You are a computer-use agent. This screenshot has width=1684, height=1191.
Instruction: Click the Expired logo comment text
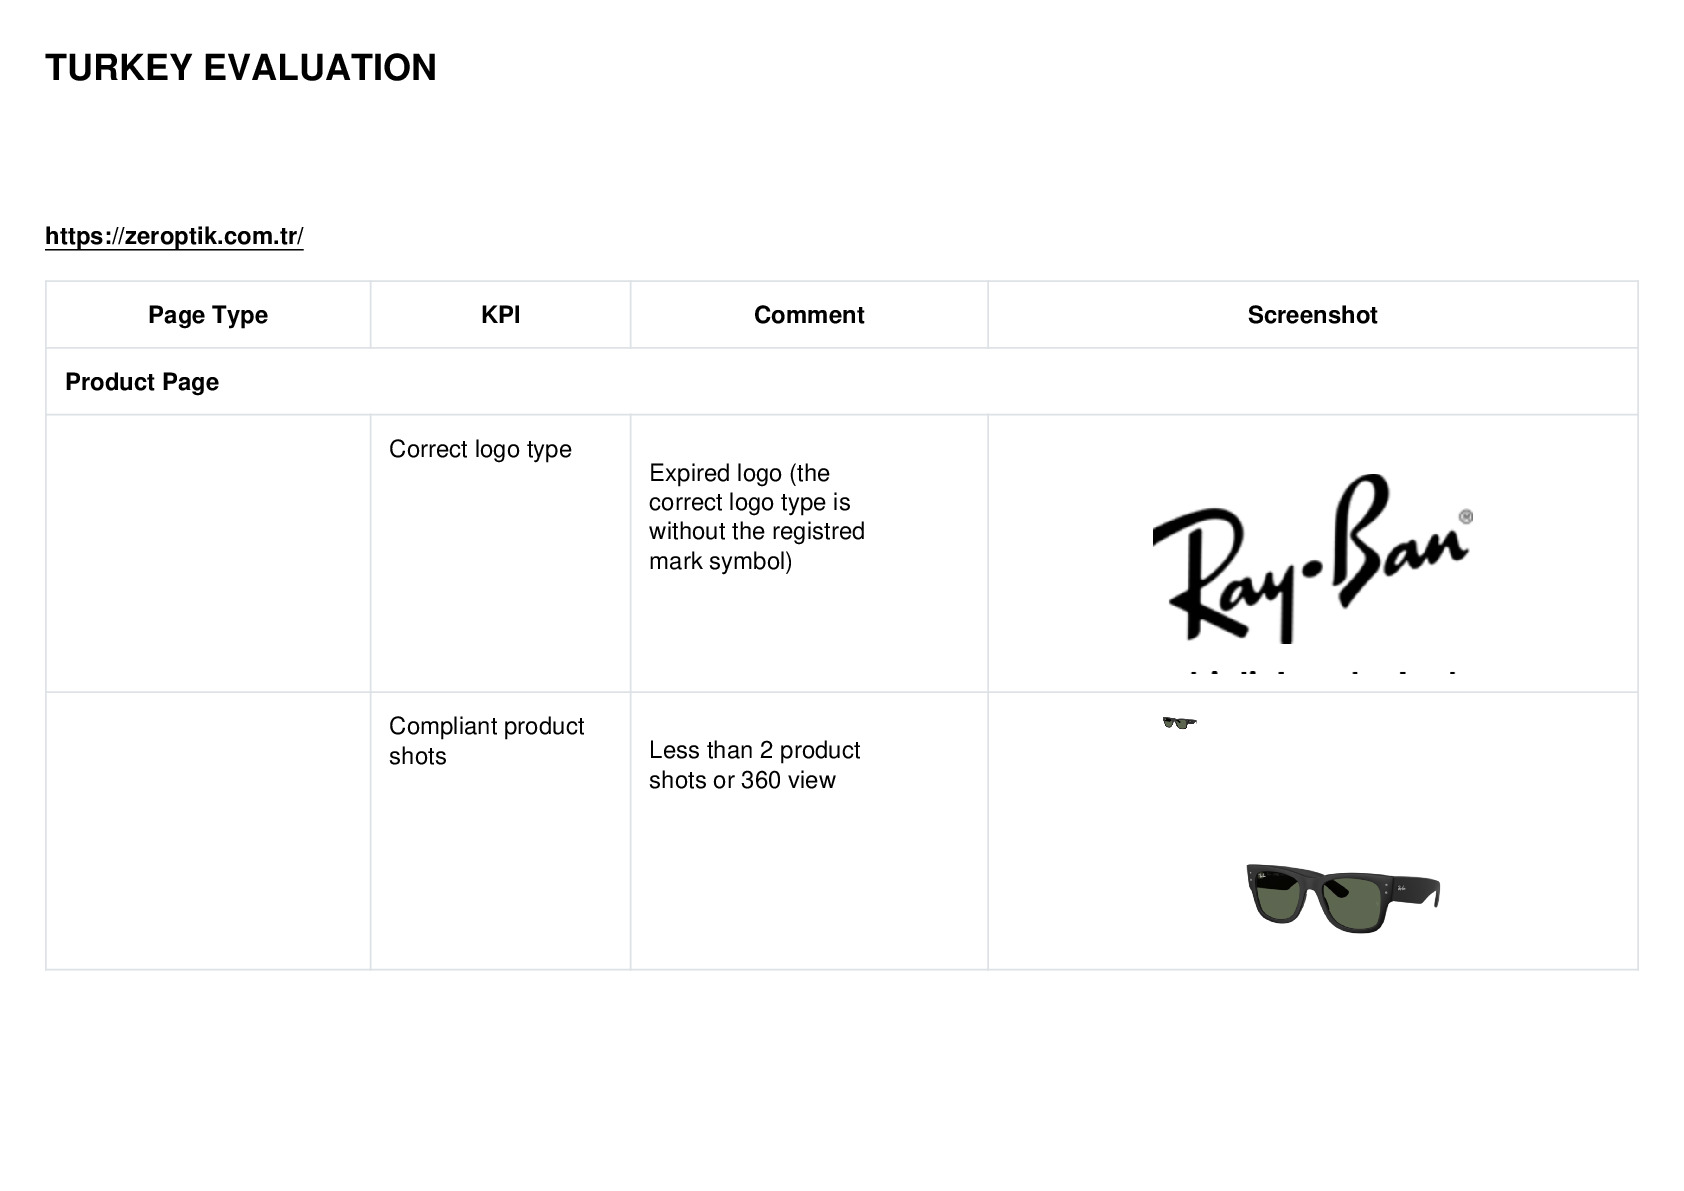pyautogui.click(x=757, y=517)
